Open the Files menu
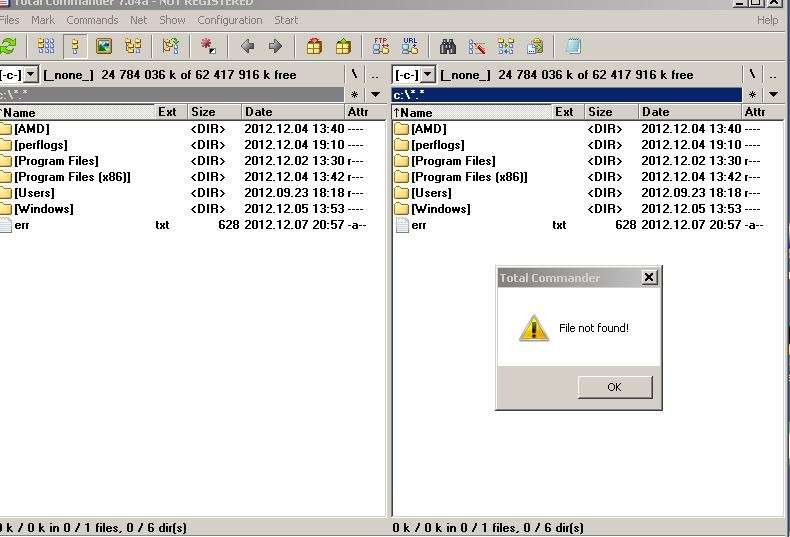790x537 pixels. coord(9,20)
